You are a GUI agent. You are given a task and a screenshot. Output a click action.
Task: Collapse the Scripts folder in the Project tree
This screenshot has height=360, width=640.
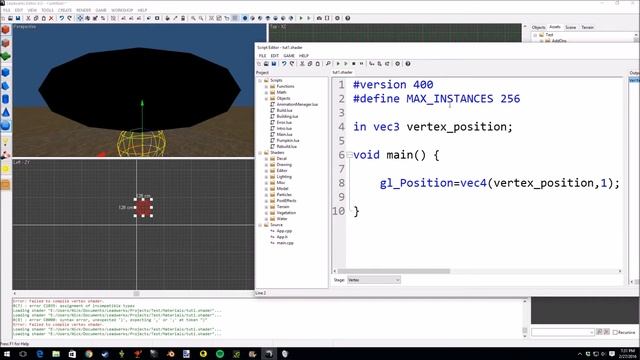pos(260,80)
